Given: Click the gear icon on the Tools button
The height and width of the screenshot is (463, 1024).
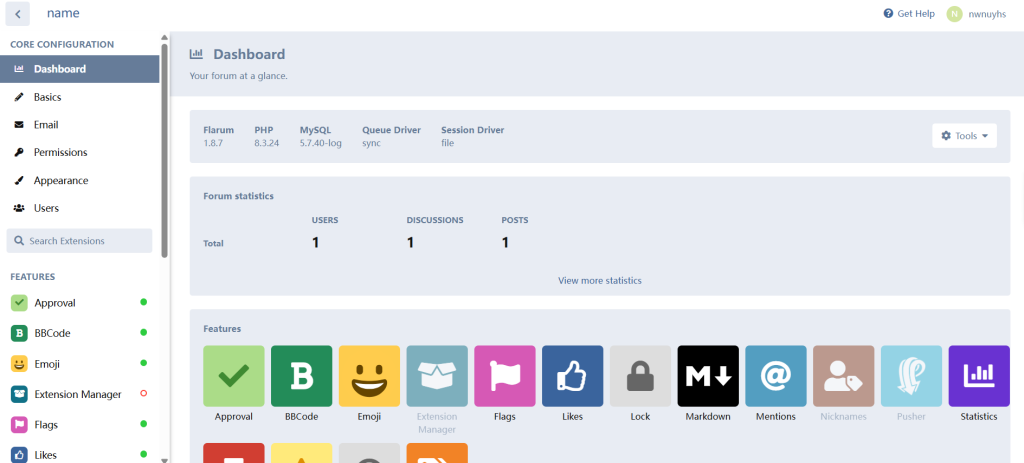Looking at the screenshot, I should pos(946,136).
